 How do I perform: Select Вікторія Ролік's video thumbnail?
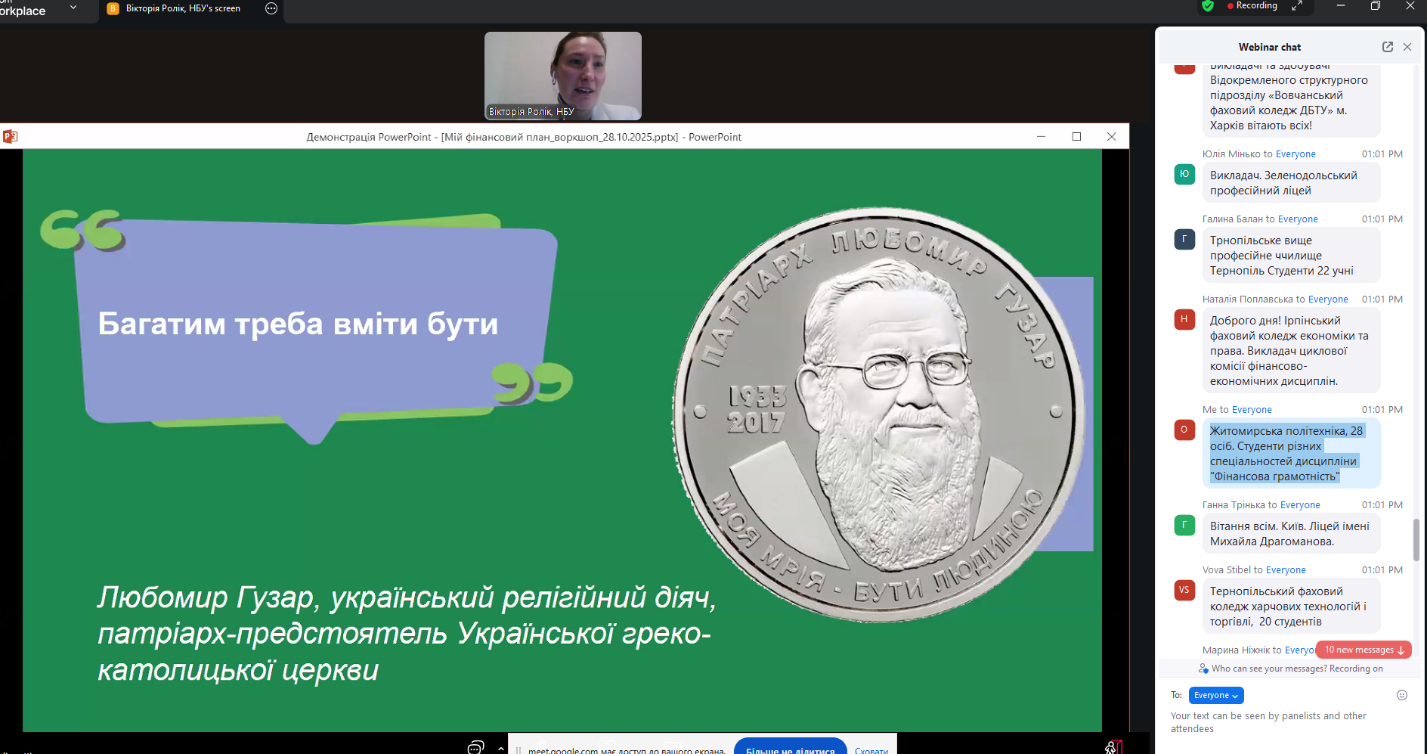point(563,76)
